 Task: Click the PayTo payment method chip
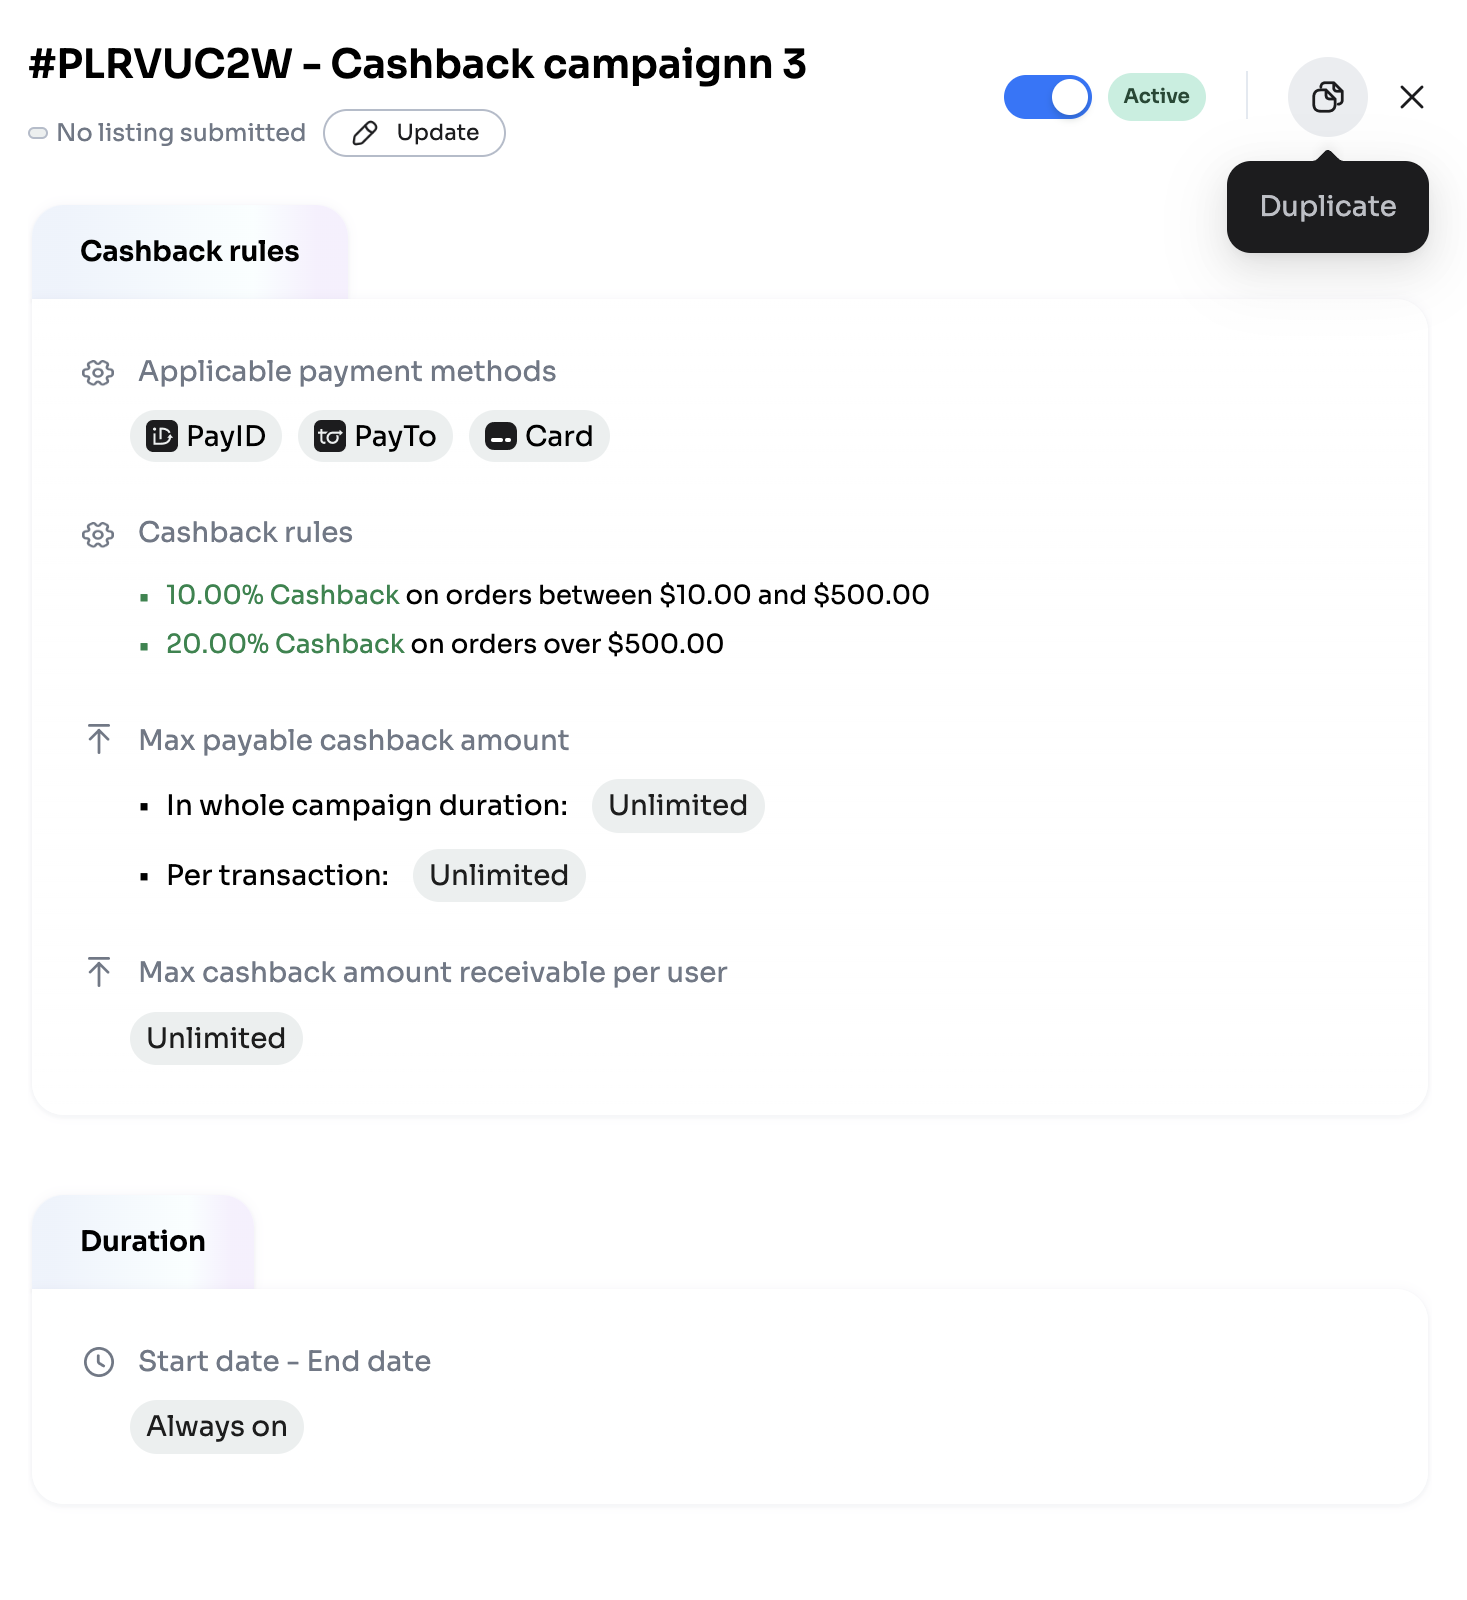tap(375, 436)
